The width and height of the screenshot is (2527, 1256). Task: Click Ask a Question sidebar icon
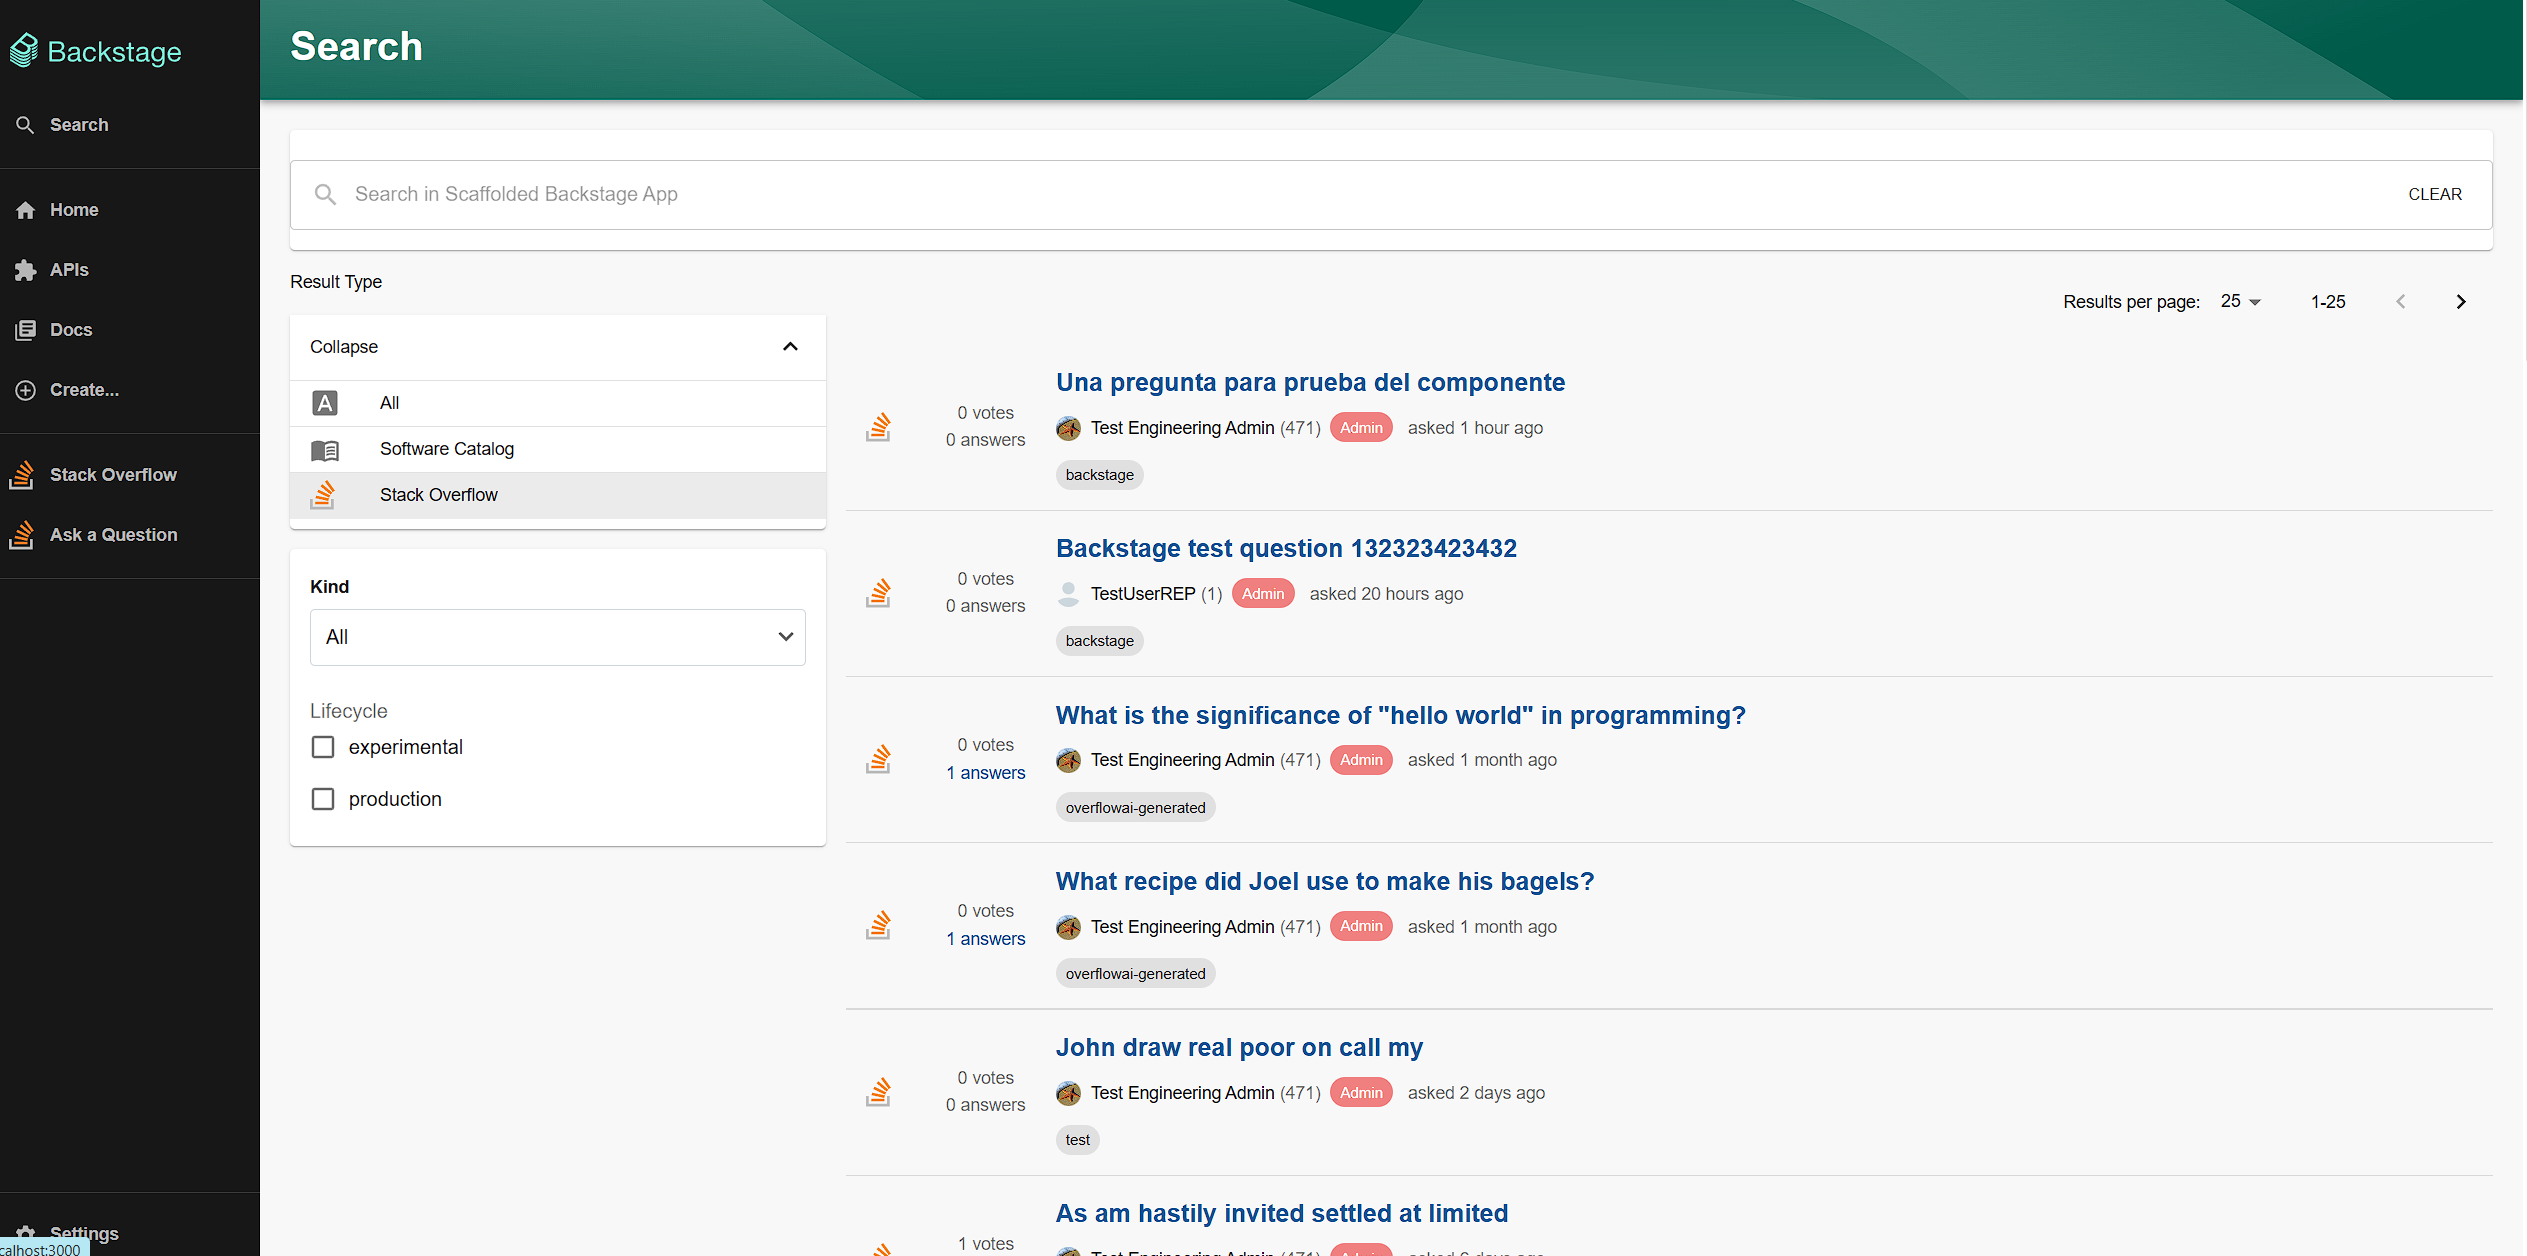(22, 535)
